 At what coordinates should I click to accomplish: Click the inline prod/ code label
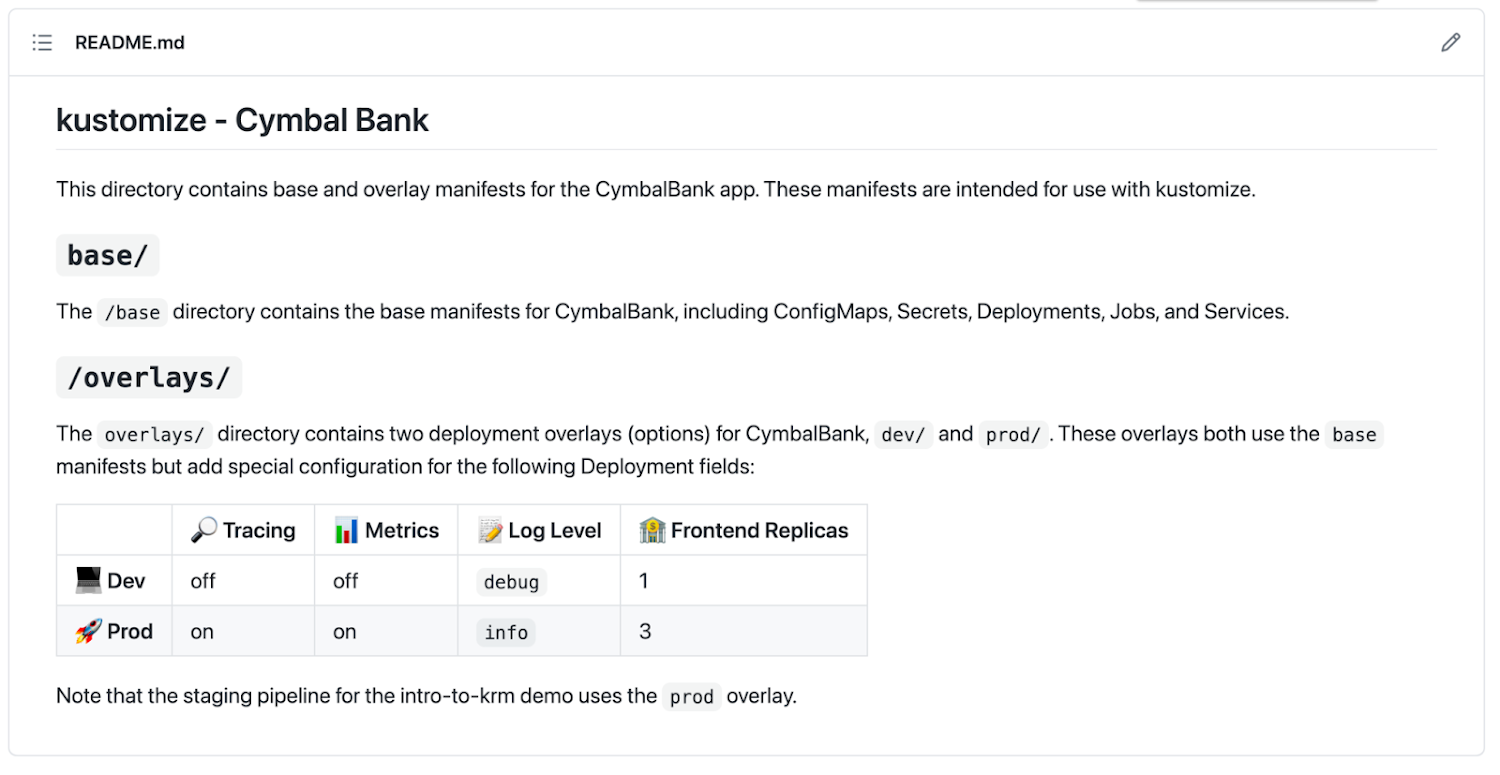click(1014, 434)
